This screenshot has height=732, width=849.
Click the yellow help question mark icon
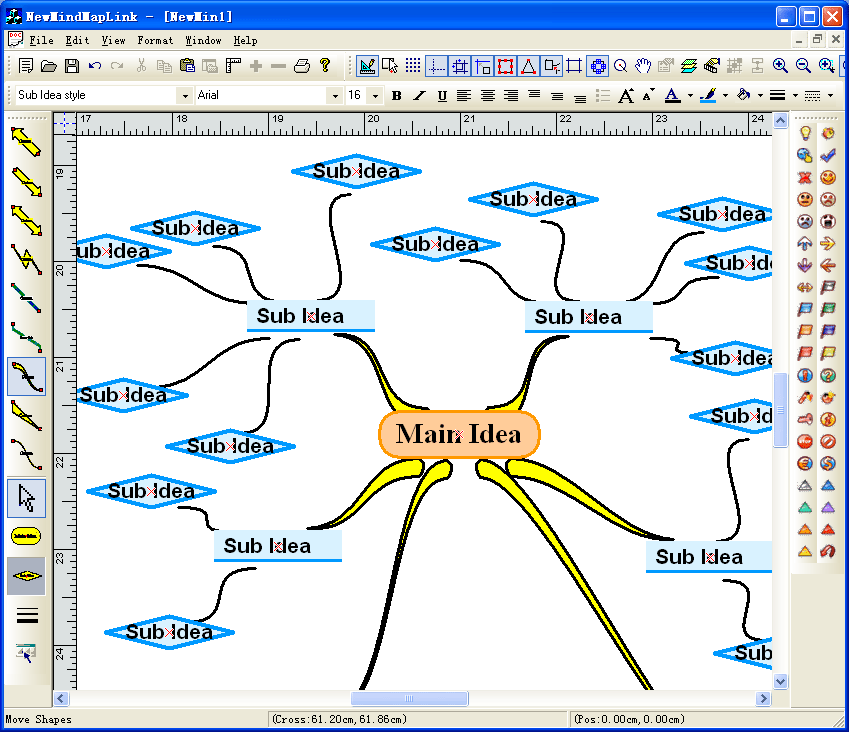tap(325, 66)
